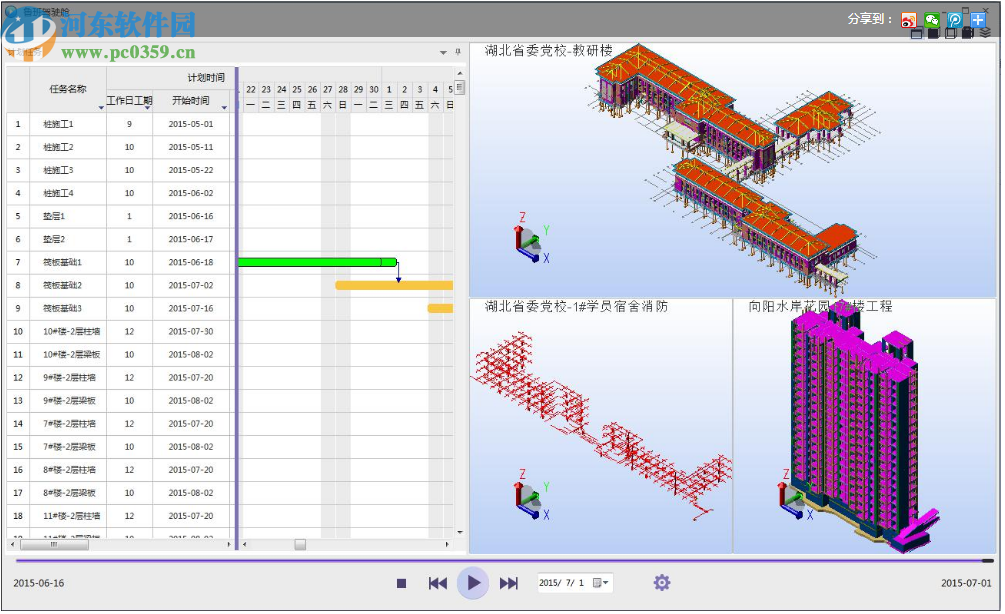1005x614 pixels.
Task: Click the layered stack icon top-right
Action: point(986,34)
